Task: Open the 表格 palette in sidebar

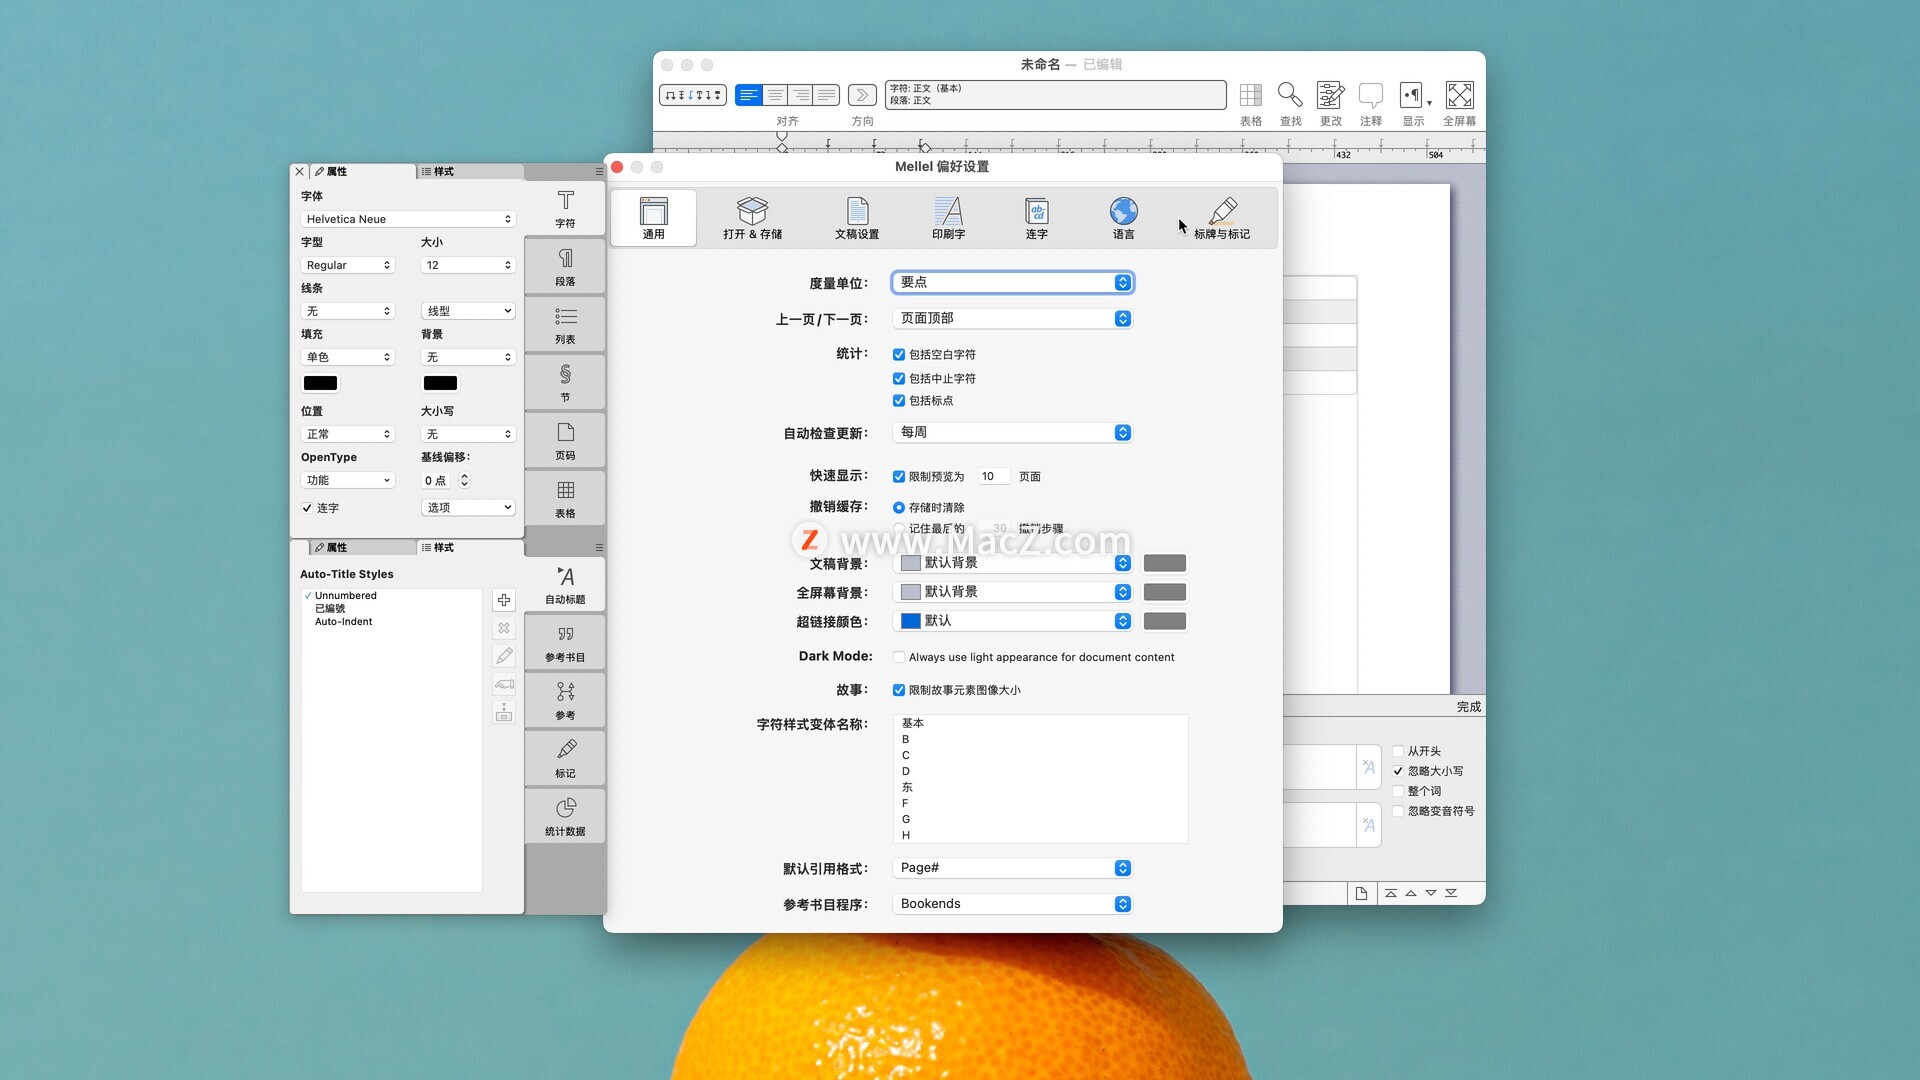Action: pyautogui.click(x=565, y=499)
